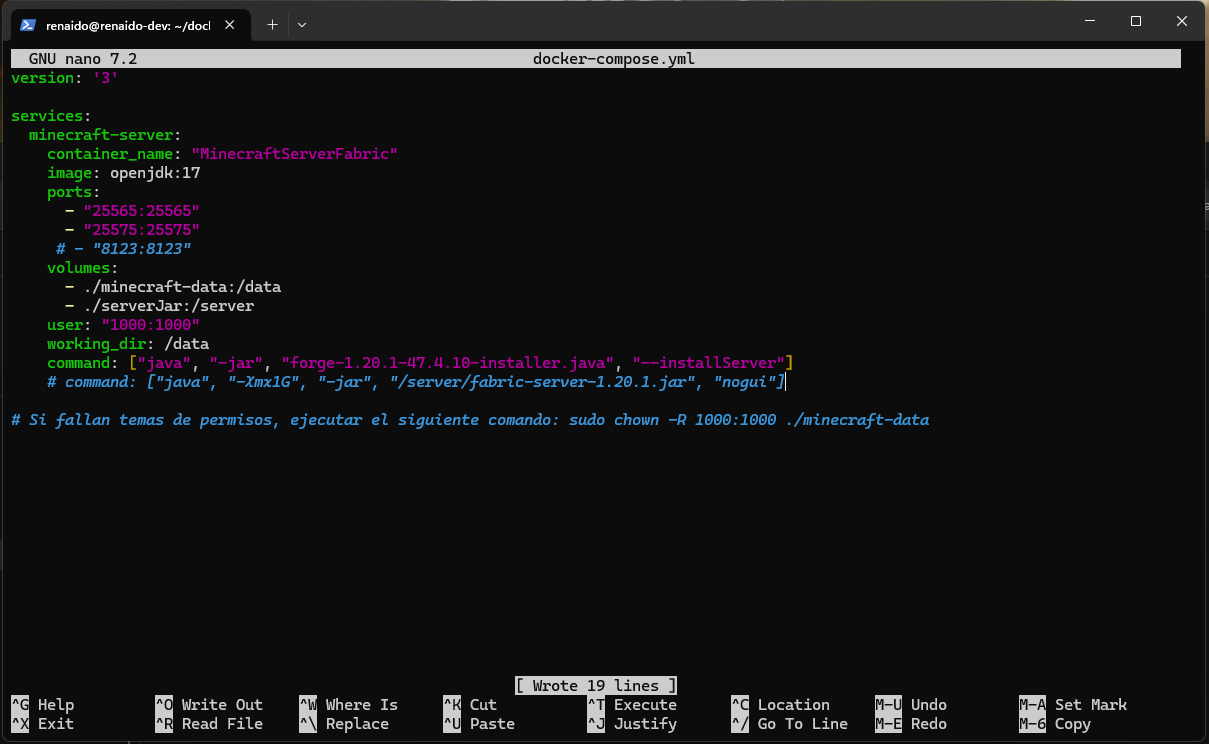The height and width of the screenshot is (744, 1209).
Task: Click the "--installServer" argument
Action: tap(709, 363)
